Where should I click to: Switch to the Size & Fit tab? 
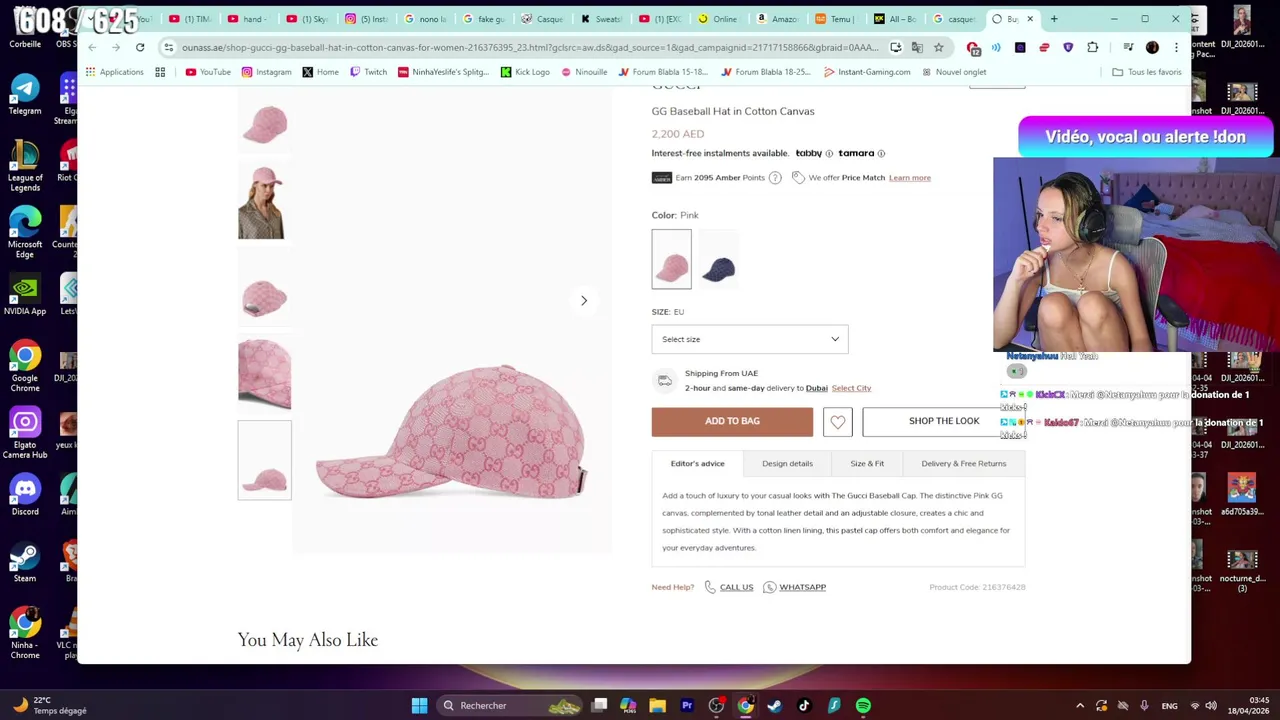coord(867,463)
